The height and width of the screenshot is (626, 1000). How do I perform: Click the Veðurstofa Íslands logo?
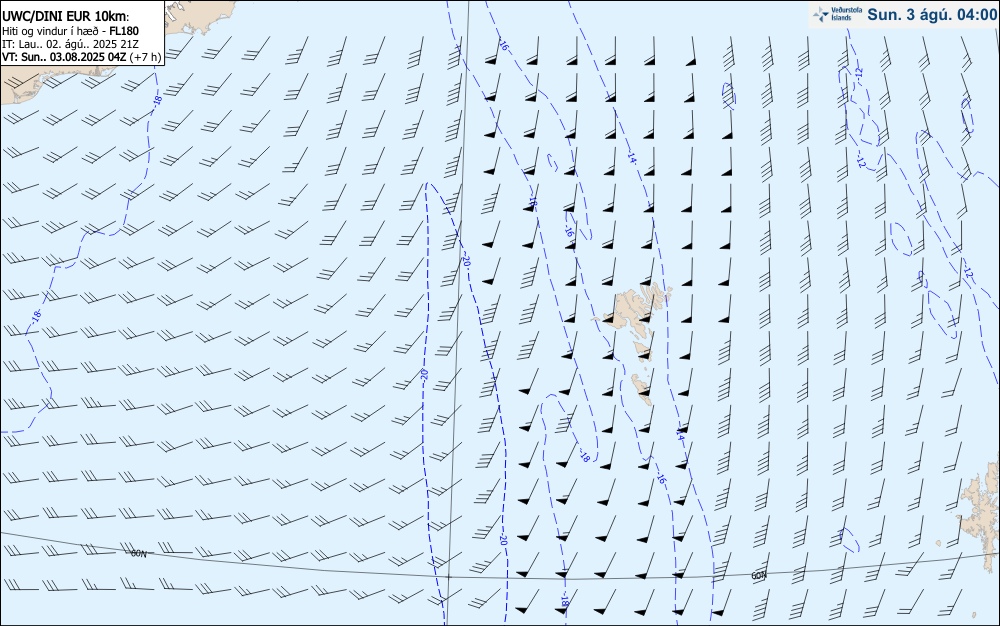(x=837, y=14)
